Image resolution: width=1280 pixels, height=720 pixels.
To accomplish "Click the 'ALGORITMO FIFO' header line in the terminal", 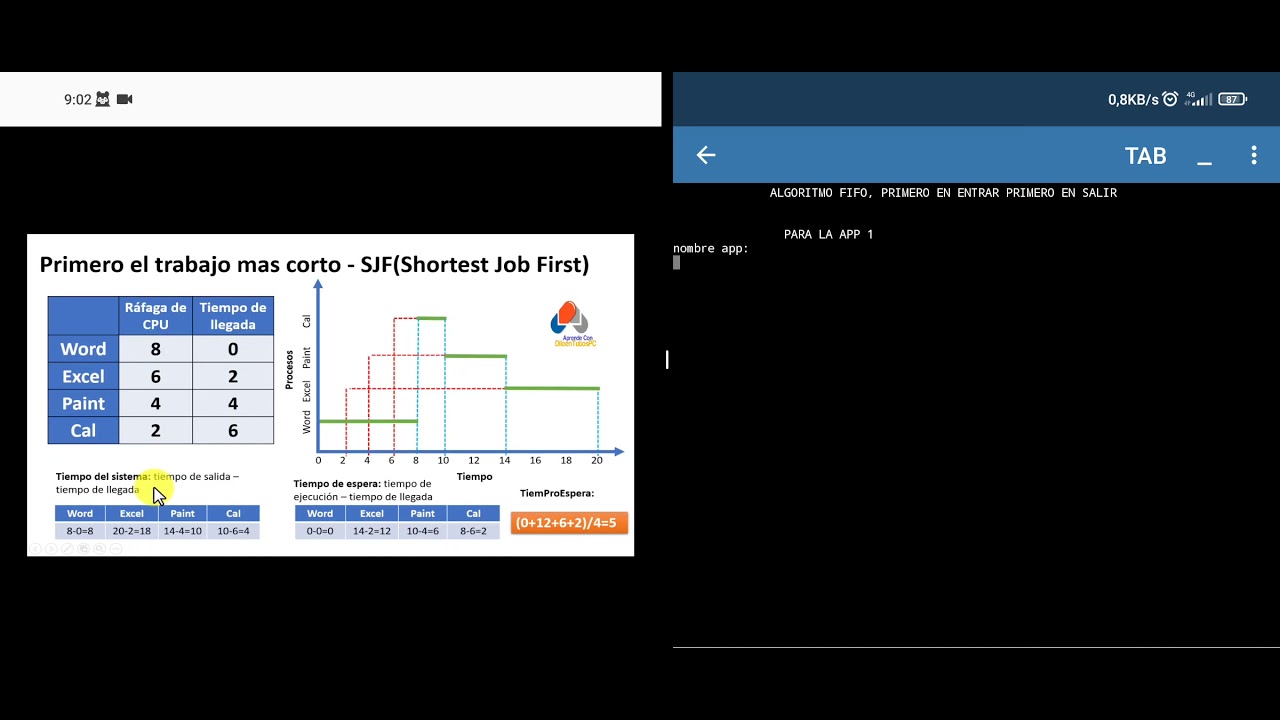I will point(943,192).
